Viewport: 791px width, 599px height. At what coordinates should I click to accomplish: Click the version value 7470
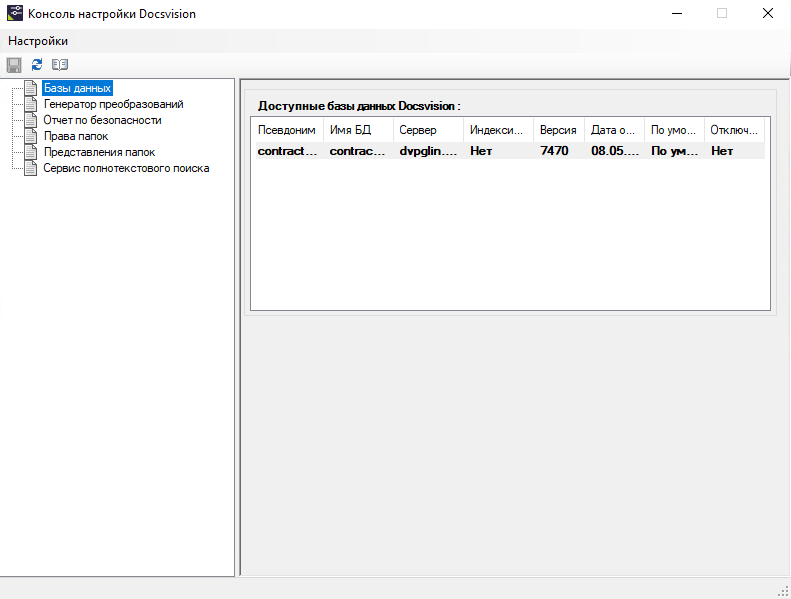coord(554,151)
